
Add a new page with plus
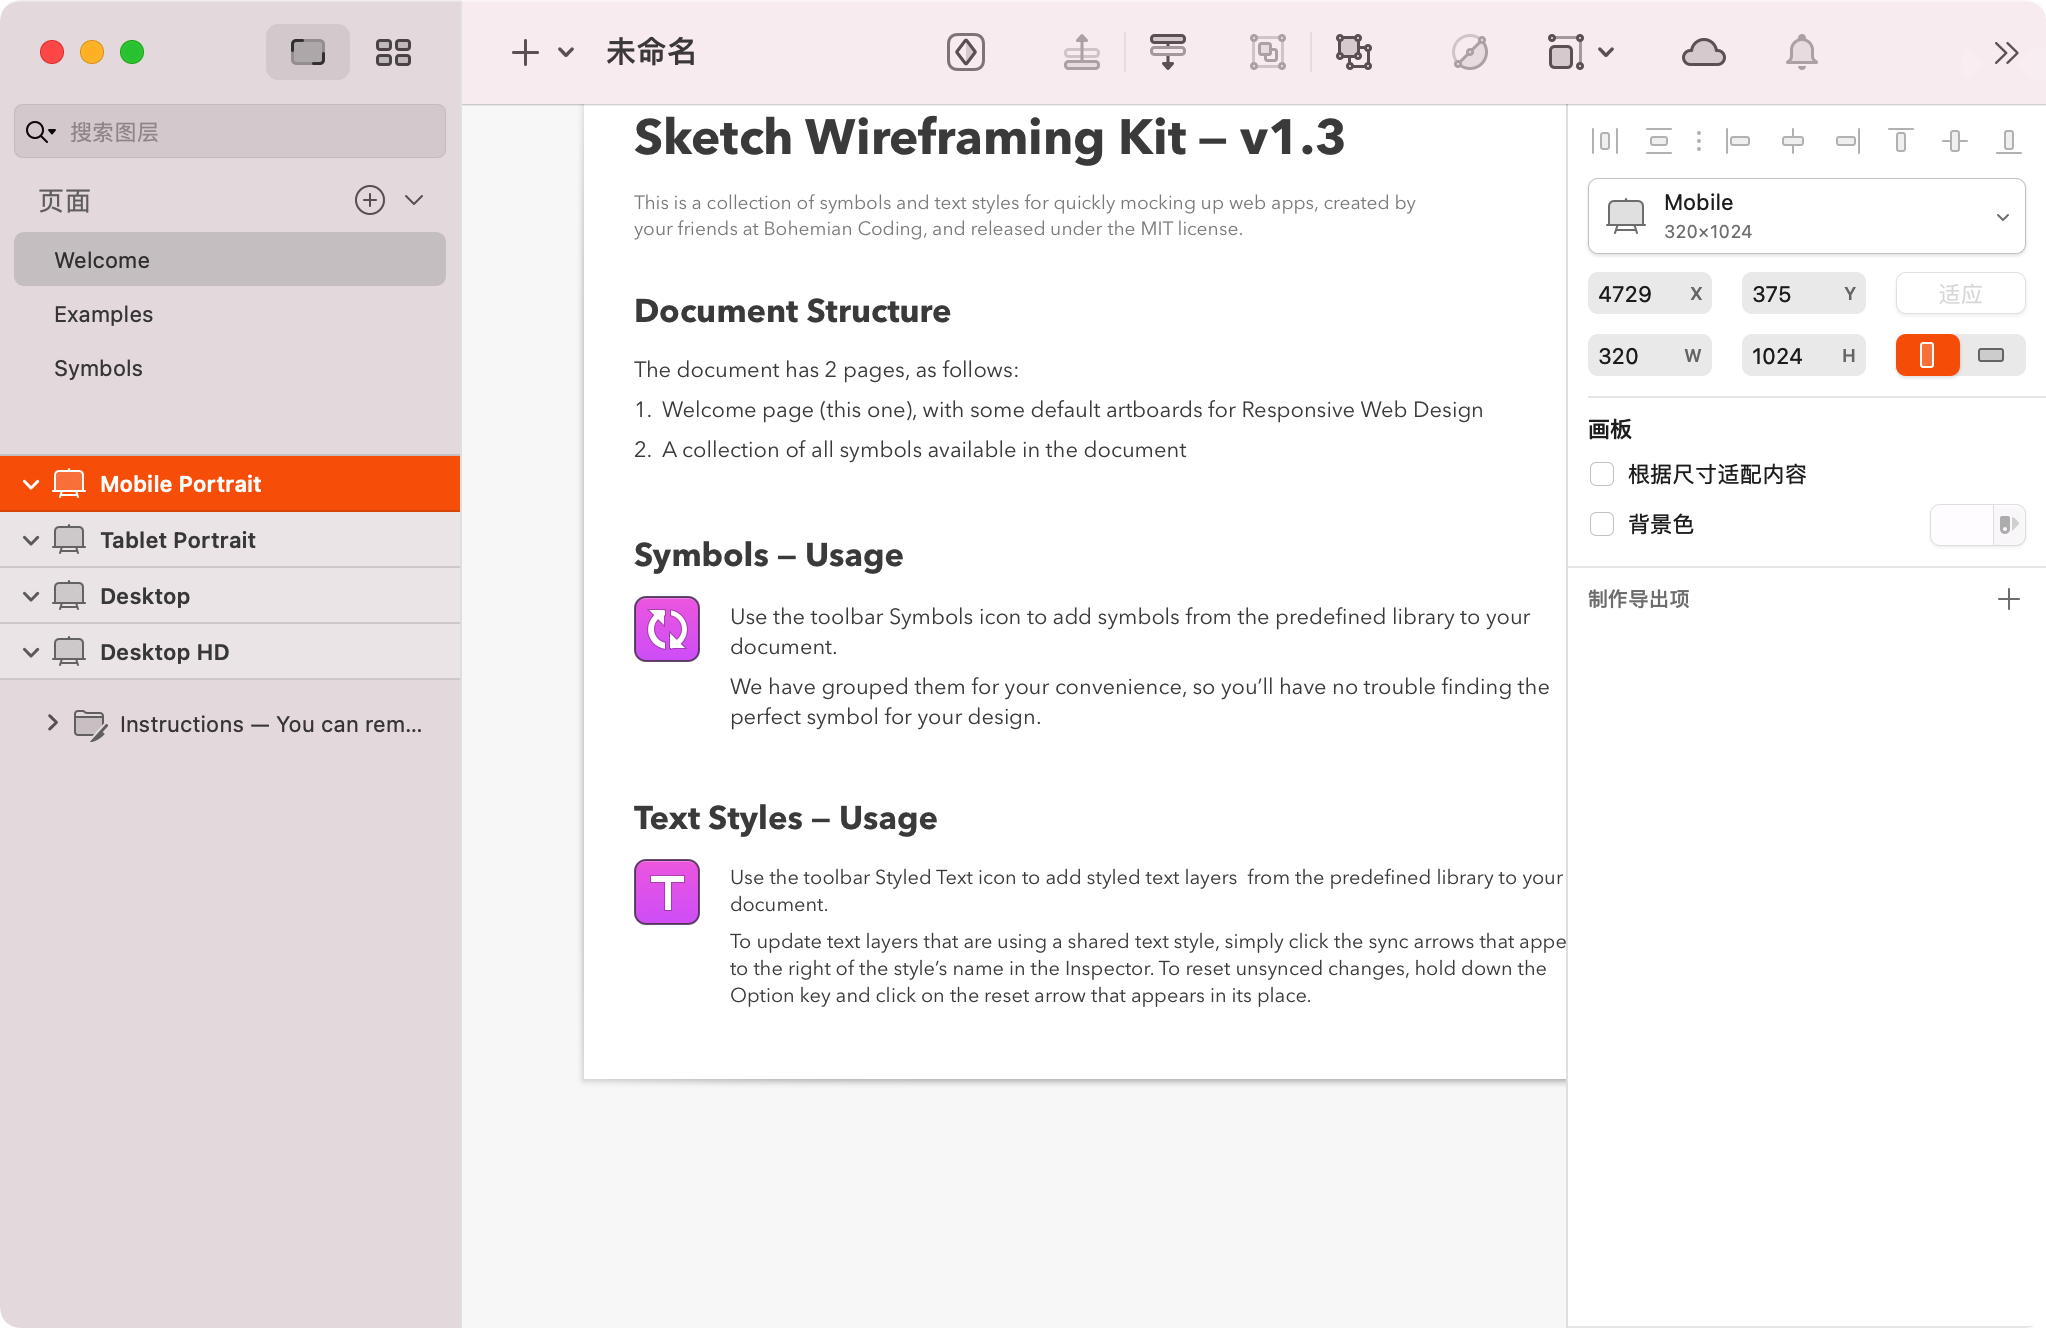coord(369,200)
